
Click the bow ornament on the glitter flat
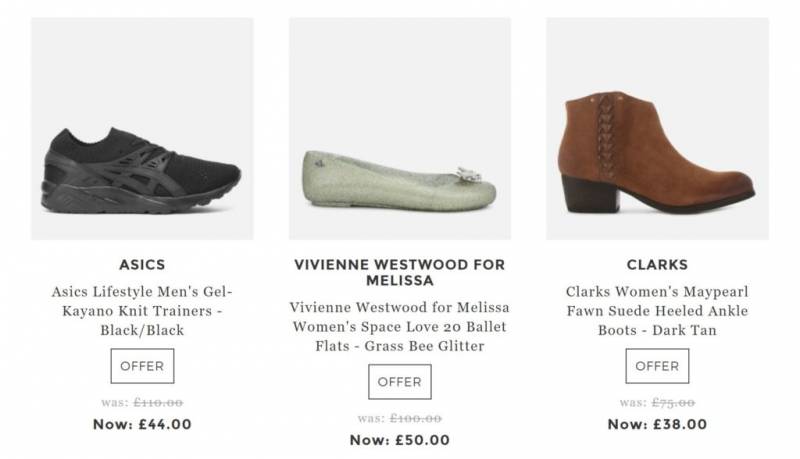pos(464,172)
